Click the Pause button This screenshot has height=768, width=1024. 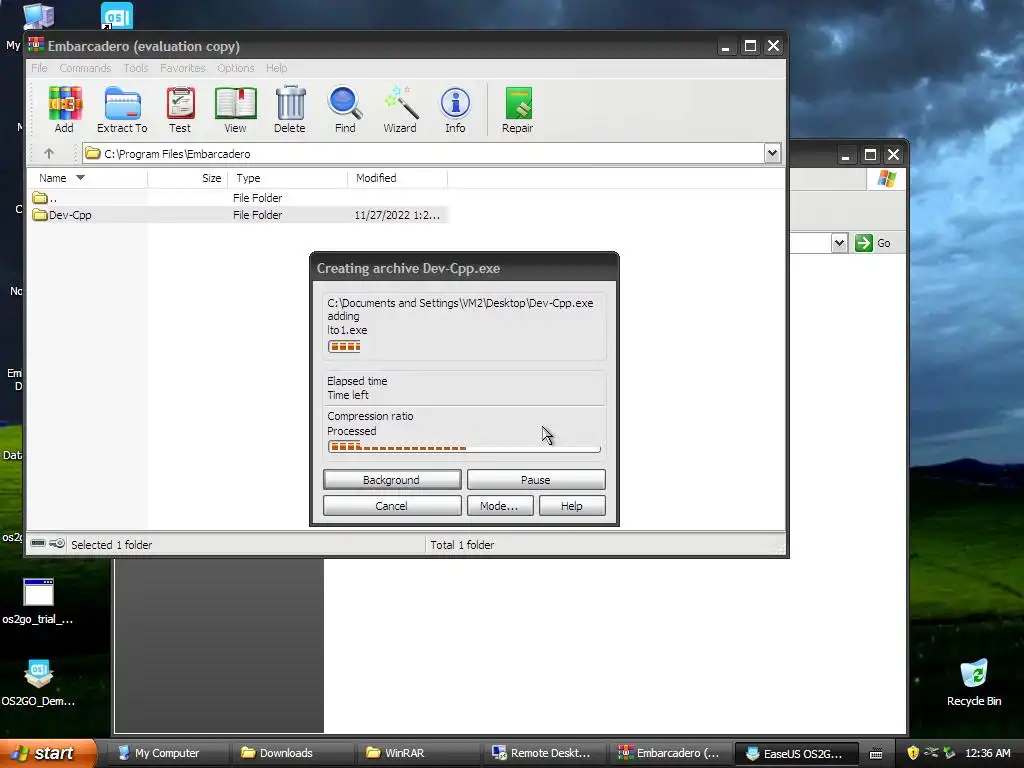pyautogui.click(x=536, y=480)
